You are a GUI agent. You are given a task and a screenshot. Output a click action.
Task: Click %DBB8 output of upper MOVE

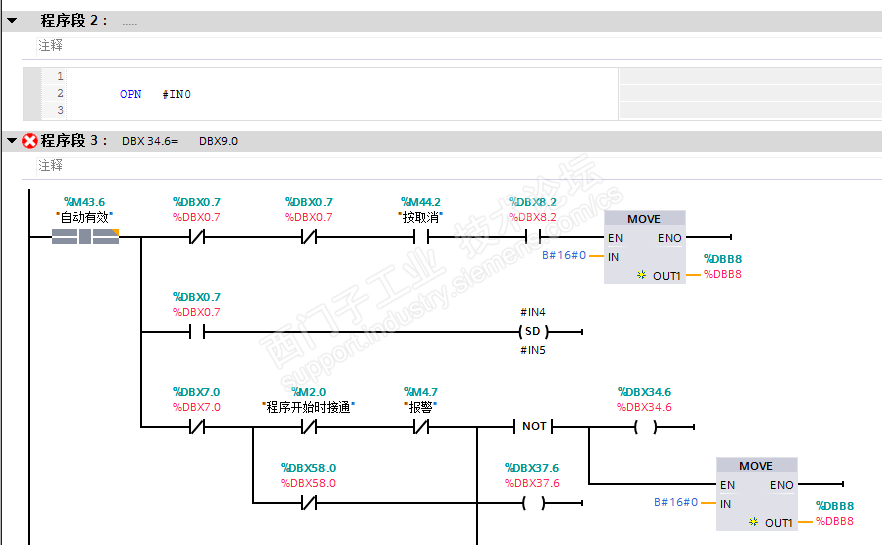[723, 274]
